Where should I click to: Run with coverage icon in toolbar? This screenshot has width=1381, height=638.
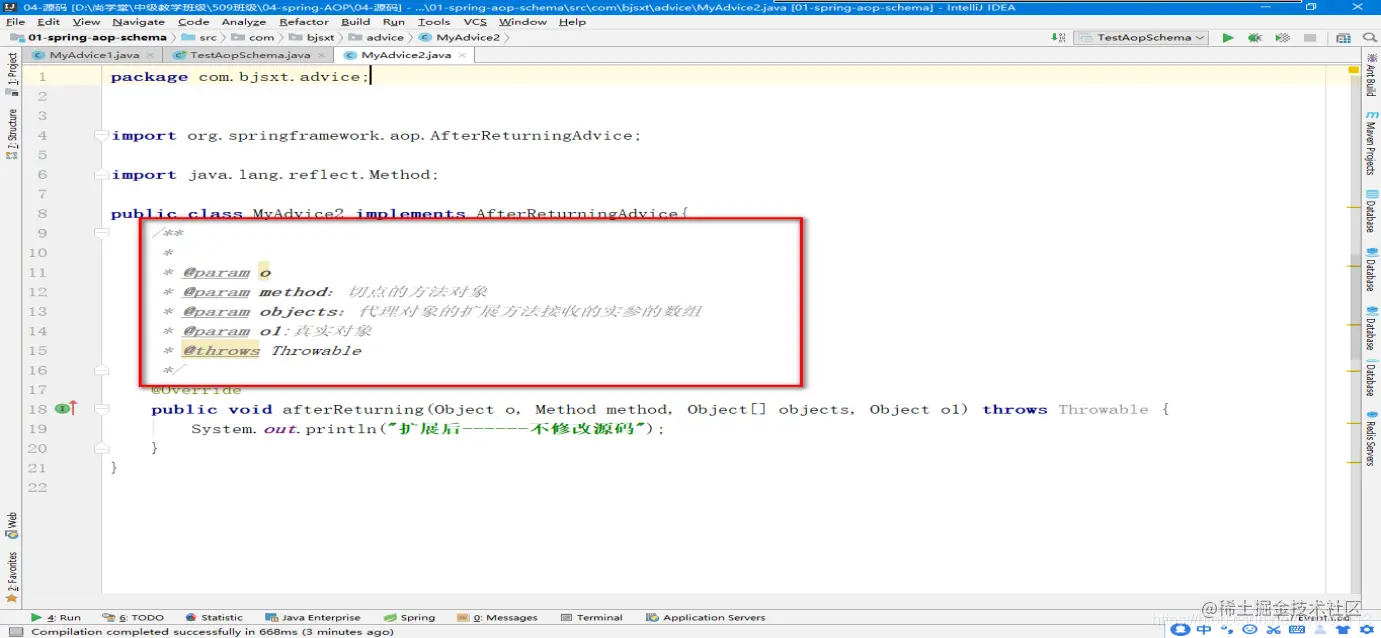[1281, 38]
